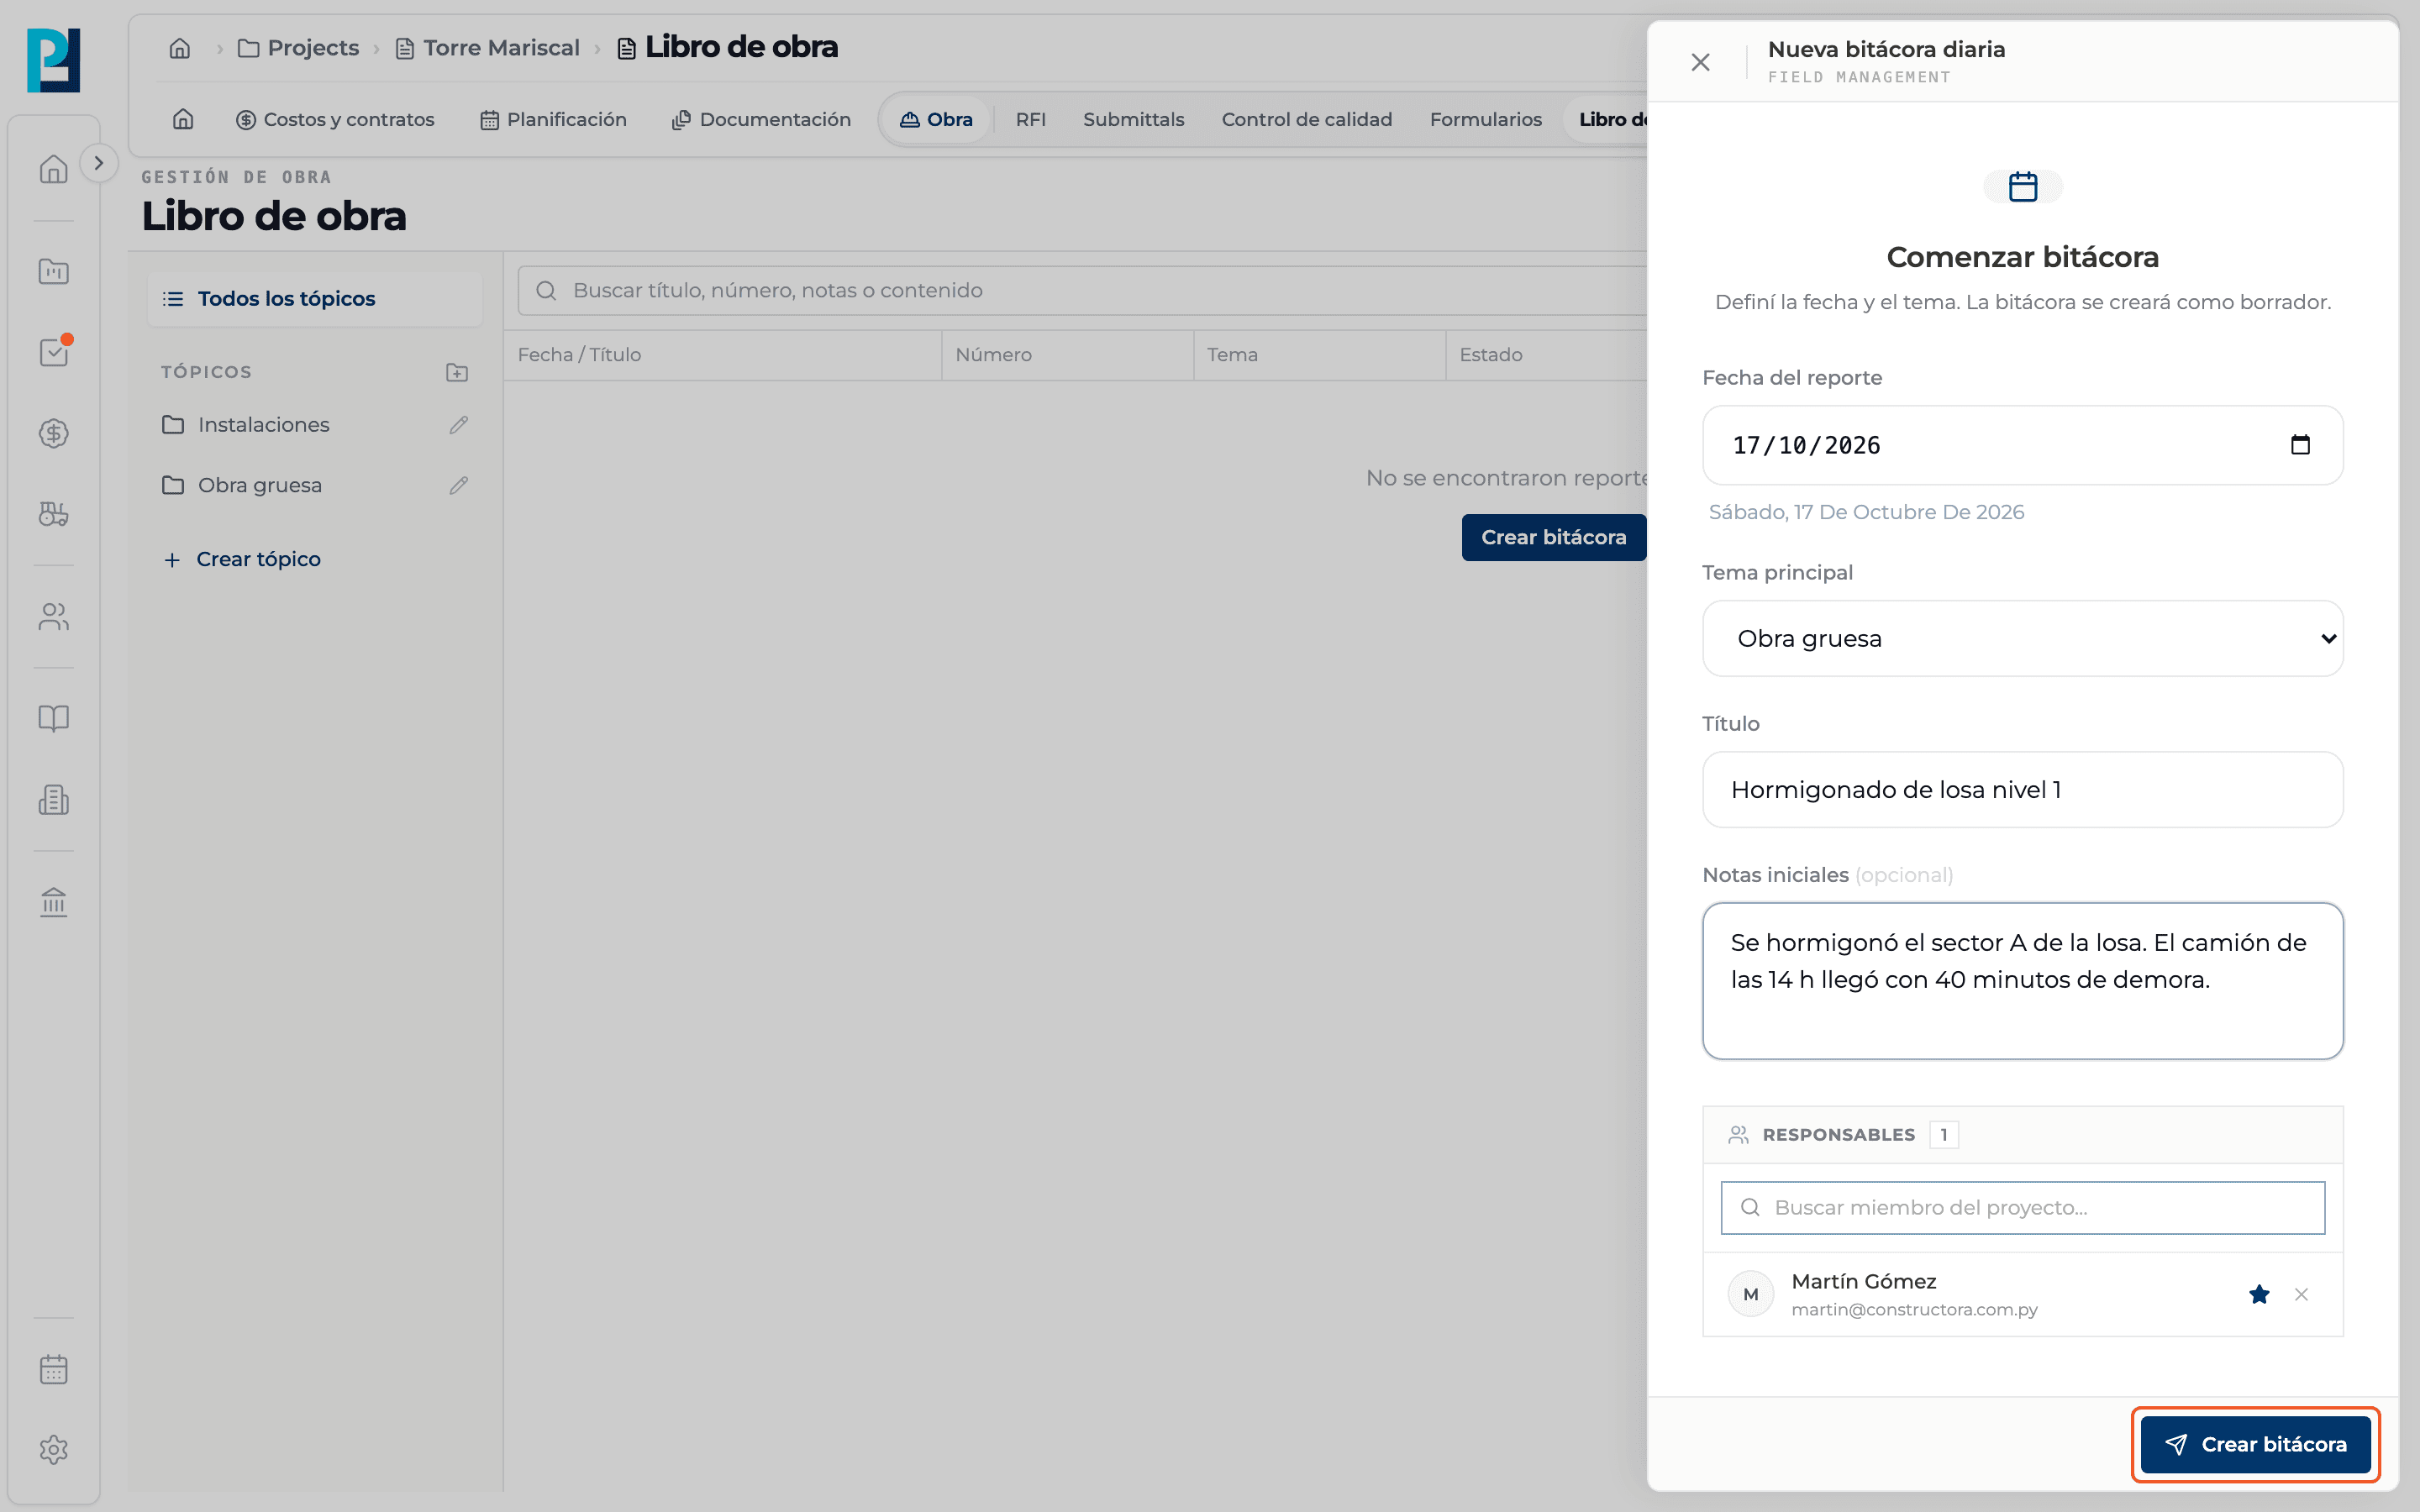Click Crear bitácora in the empty list

point(1554,537)
